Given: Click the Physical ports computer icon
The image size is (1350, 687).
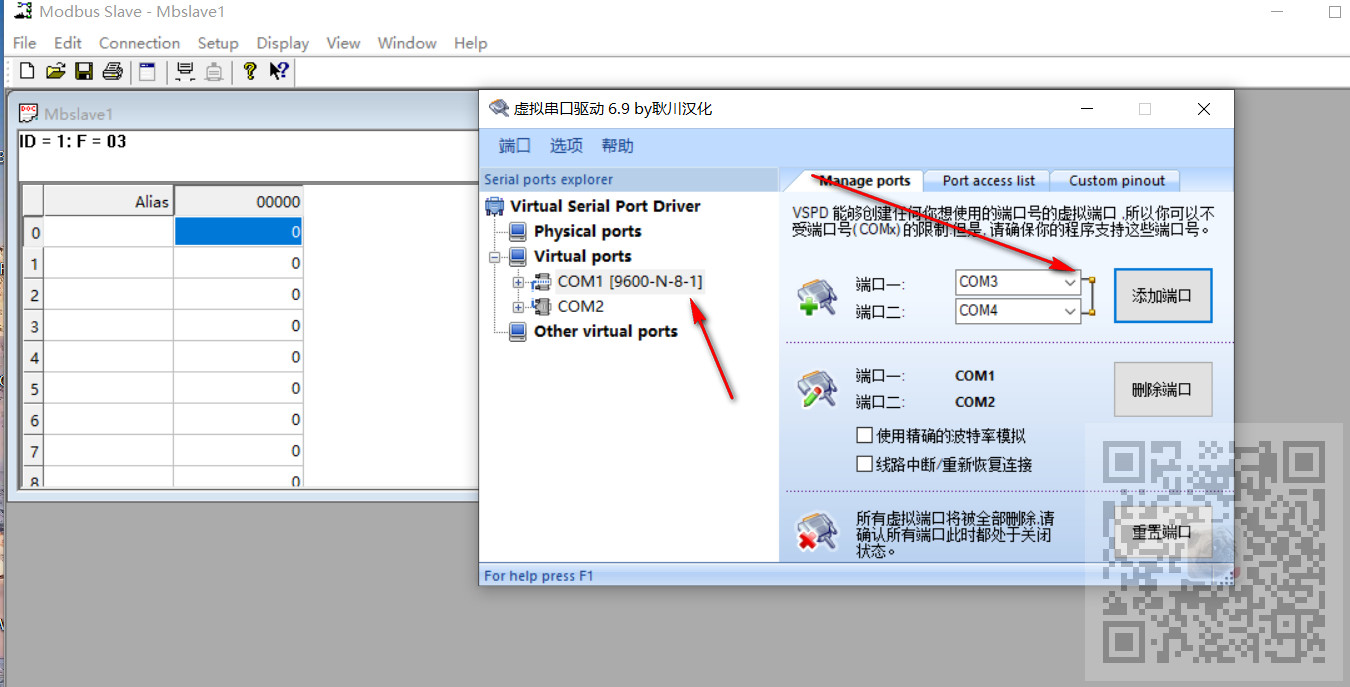Looking at the screenshot, I should [518, 231].
